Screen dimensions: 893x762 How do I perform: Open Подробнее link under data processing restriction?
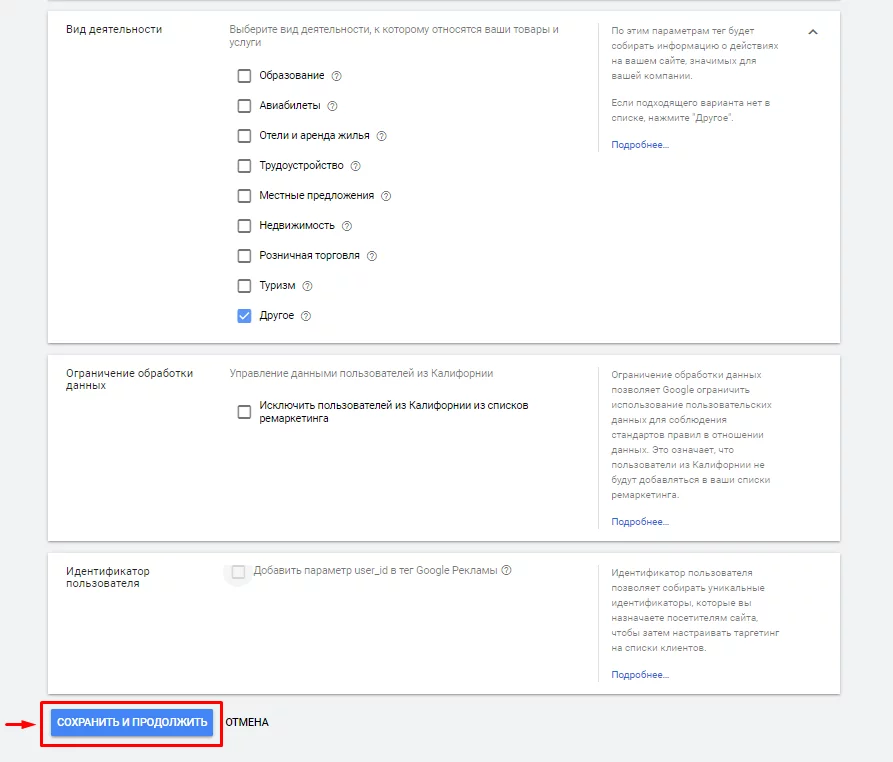point(640,522)
